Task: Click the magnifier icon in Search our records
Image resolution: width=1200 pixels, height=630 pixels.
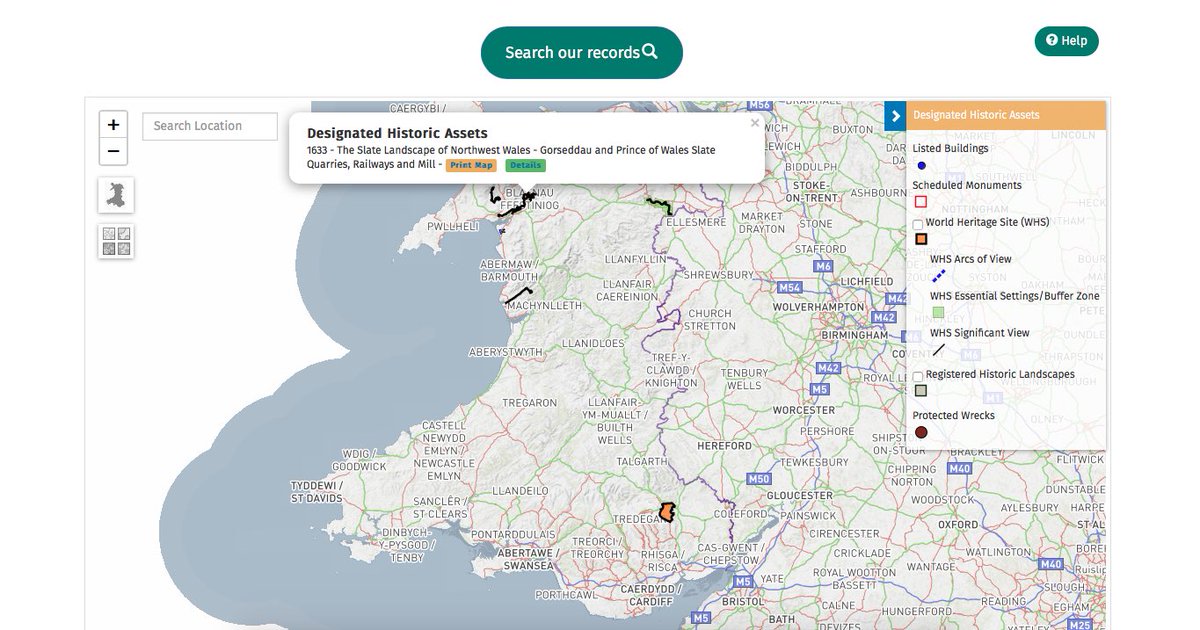Action: point(650,52)
